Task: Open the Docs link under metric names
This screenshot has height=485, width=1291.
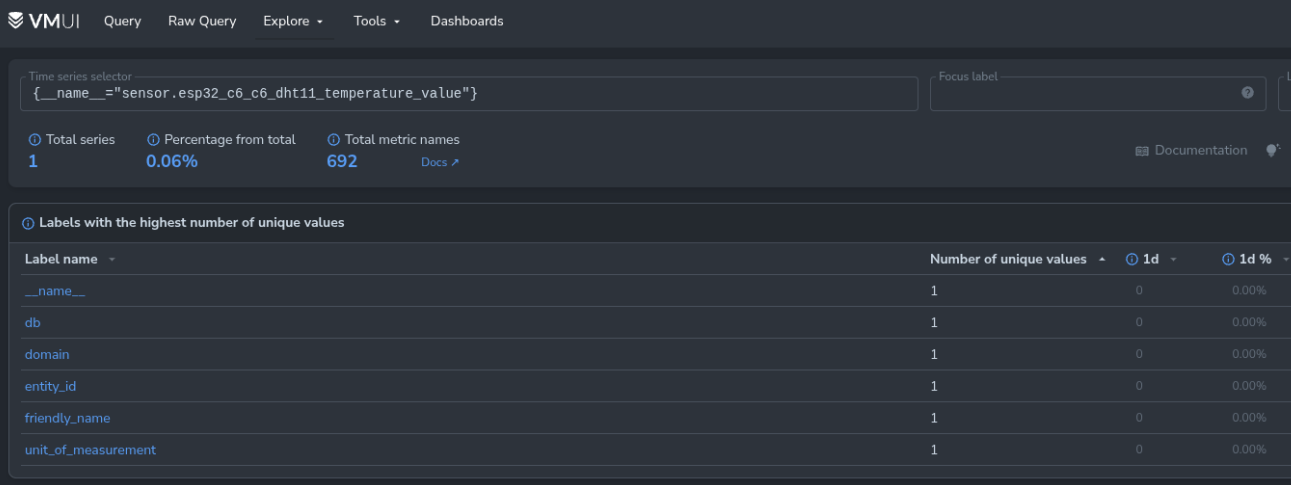Action: [440, 162]
